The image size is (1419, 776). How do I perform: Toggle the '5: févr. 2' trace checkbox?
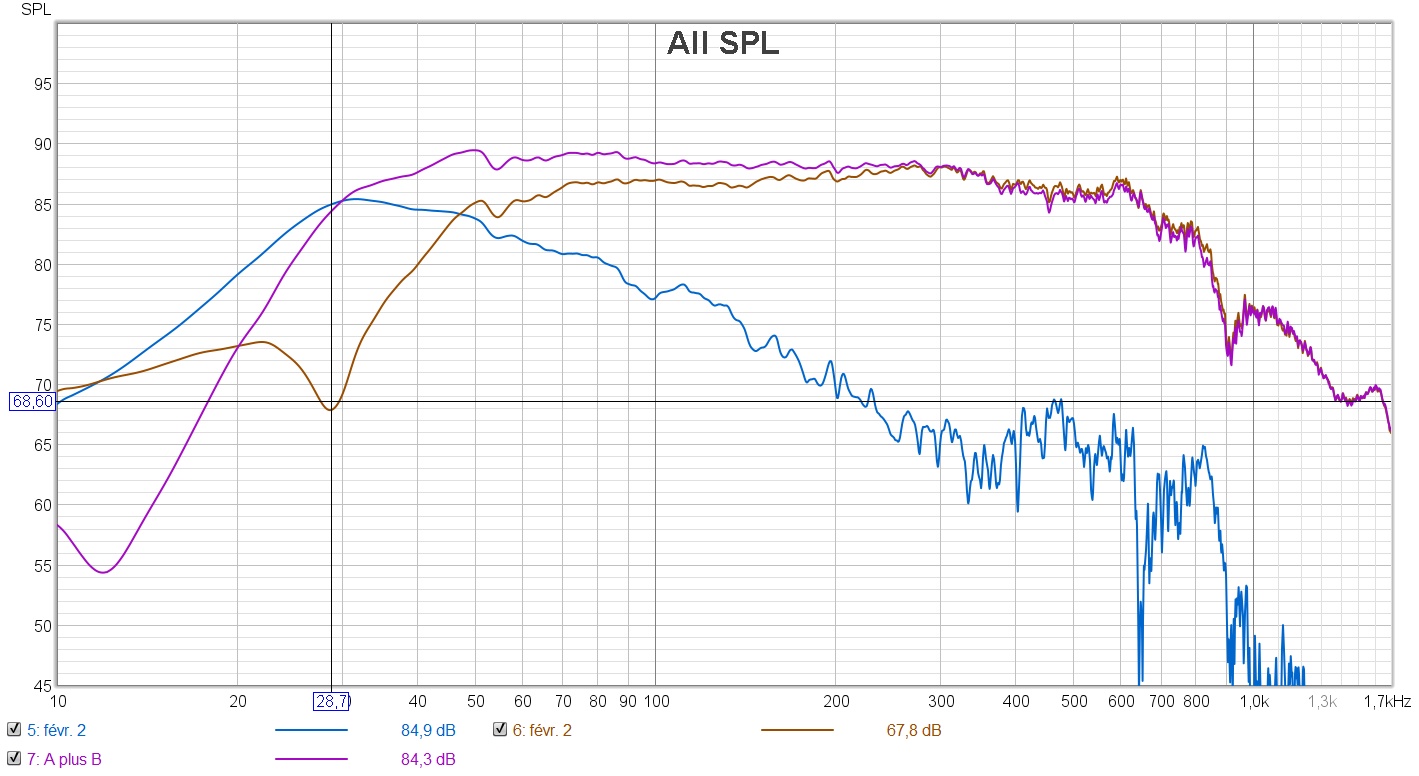tap(14, 730)
